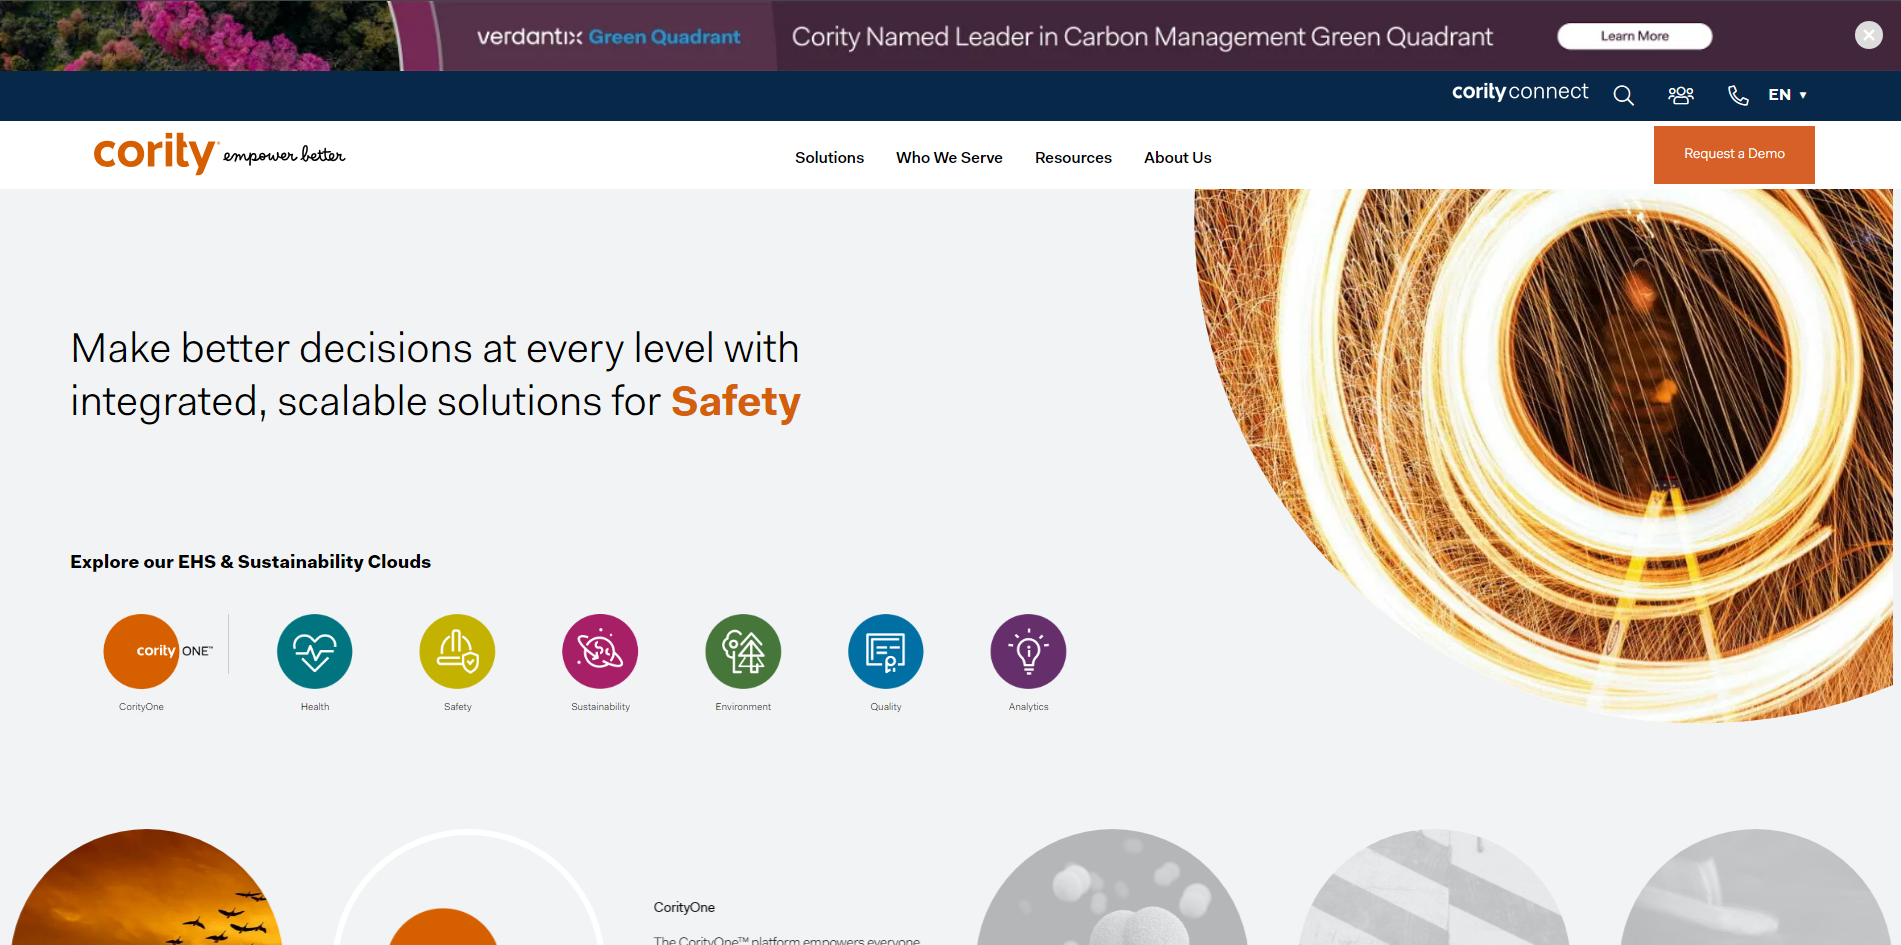Select the Analytics cloud lightbulb icon

click(x=1028, y=651)
